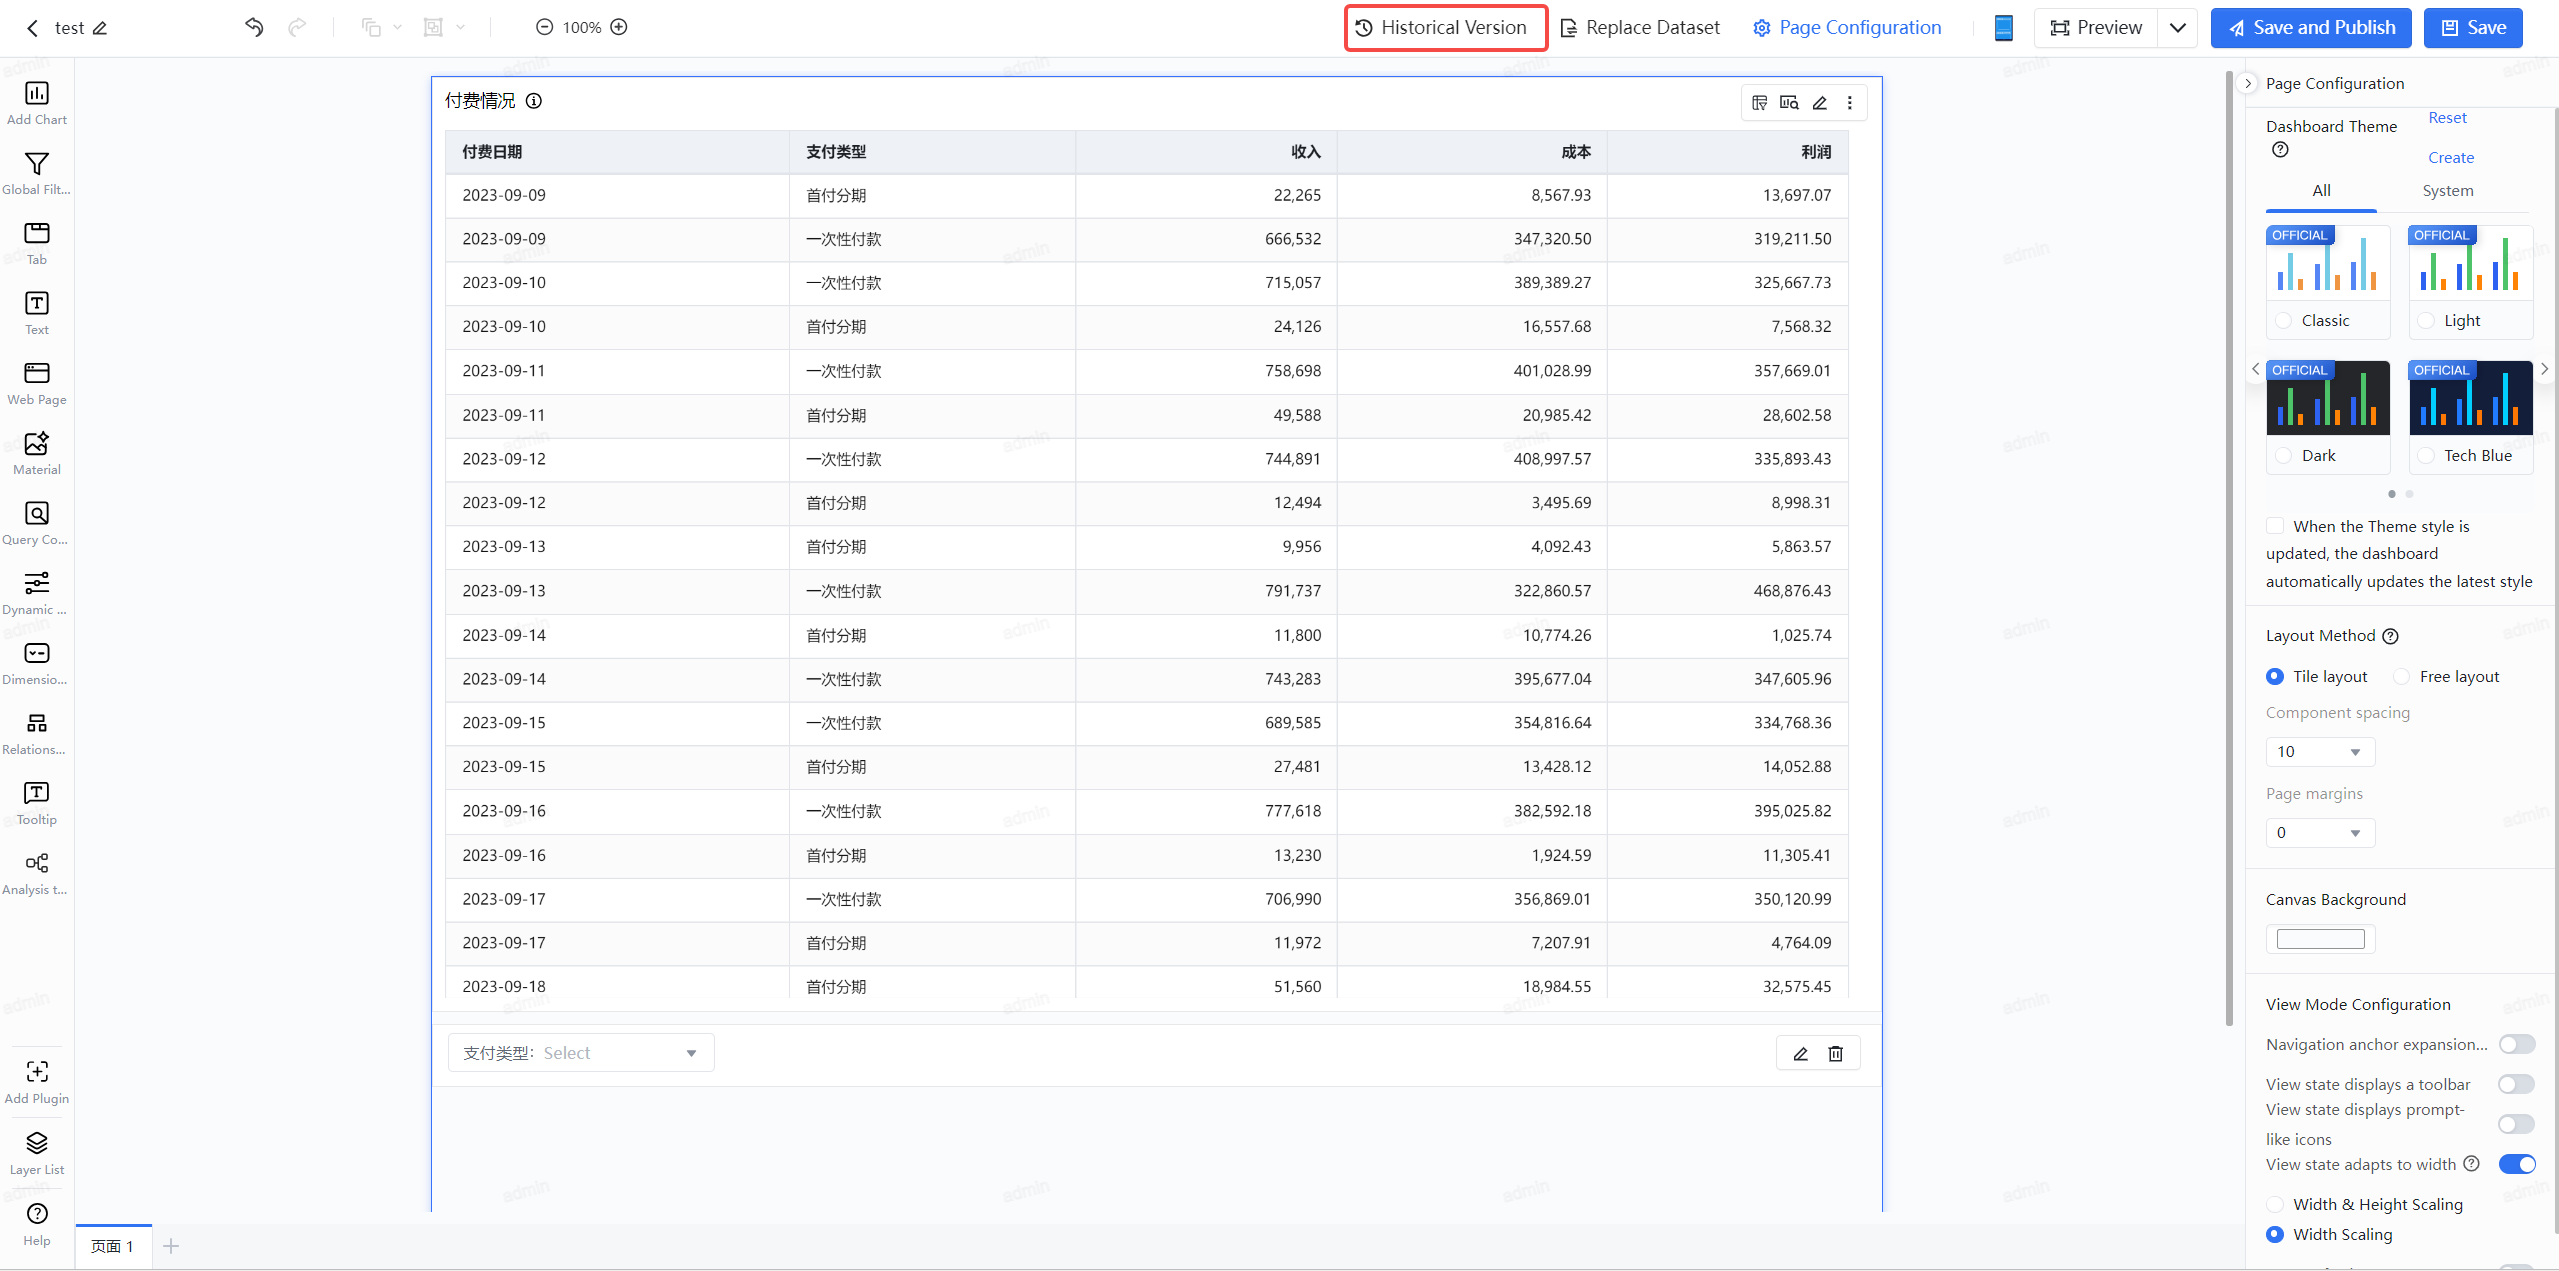This screenshot has width=2559, height=1271.
Task: Click the info icon beside 付费情况
Action: [x=534, y=101]
